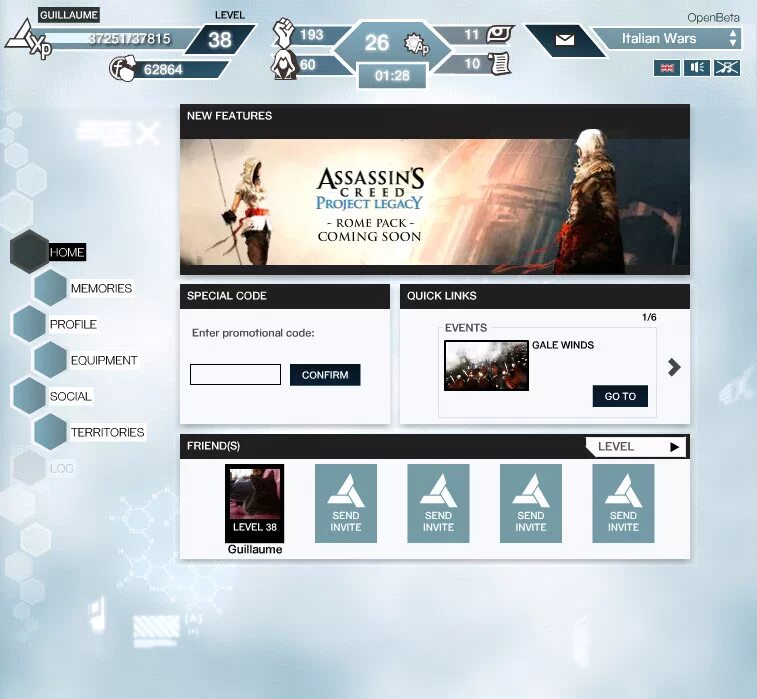The image size is (757, 699).
Task: Click the hexagon icon beside TERRITORIES
Action: (50, 432)
